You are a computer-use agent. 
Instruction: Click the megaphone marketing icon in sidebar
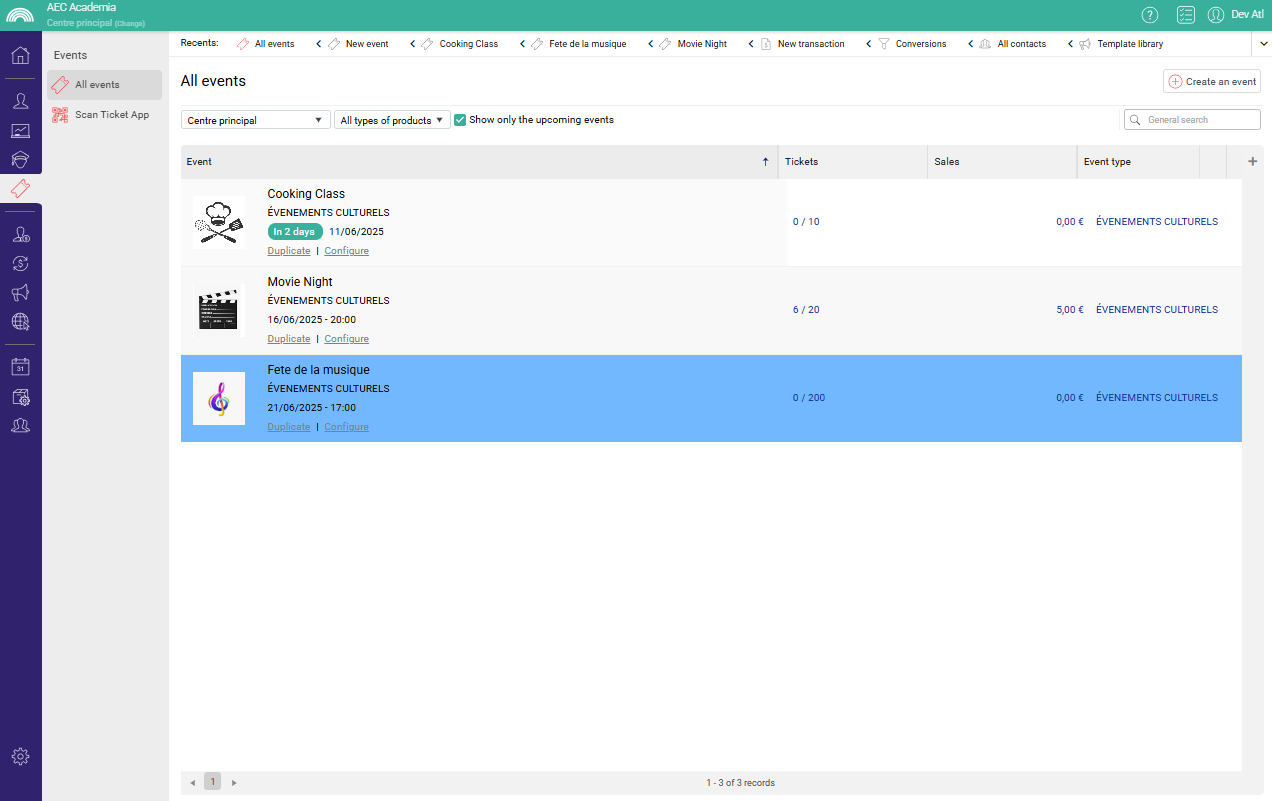click(x=20, y=292)
